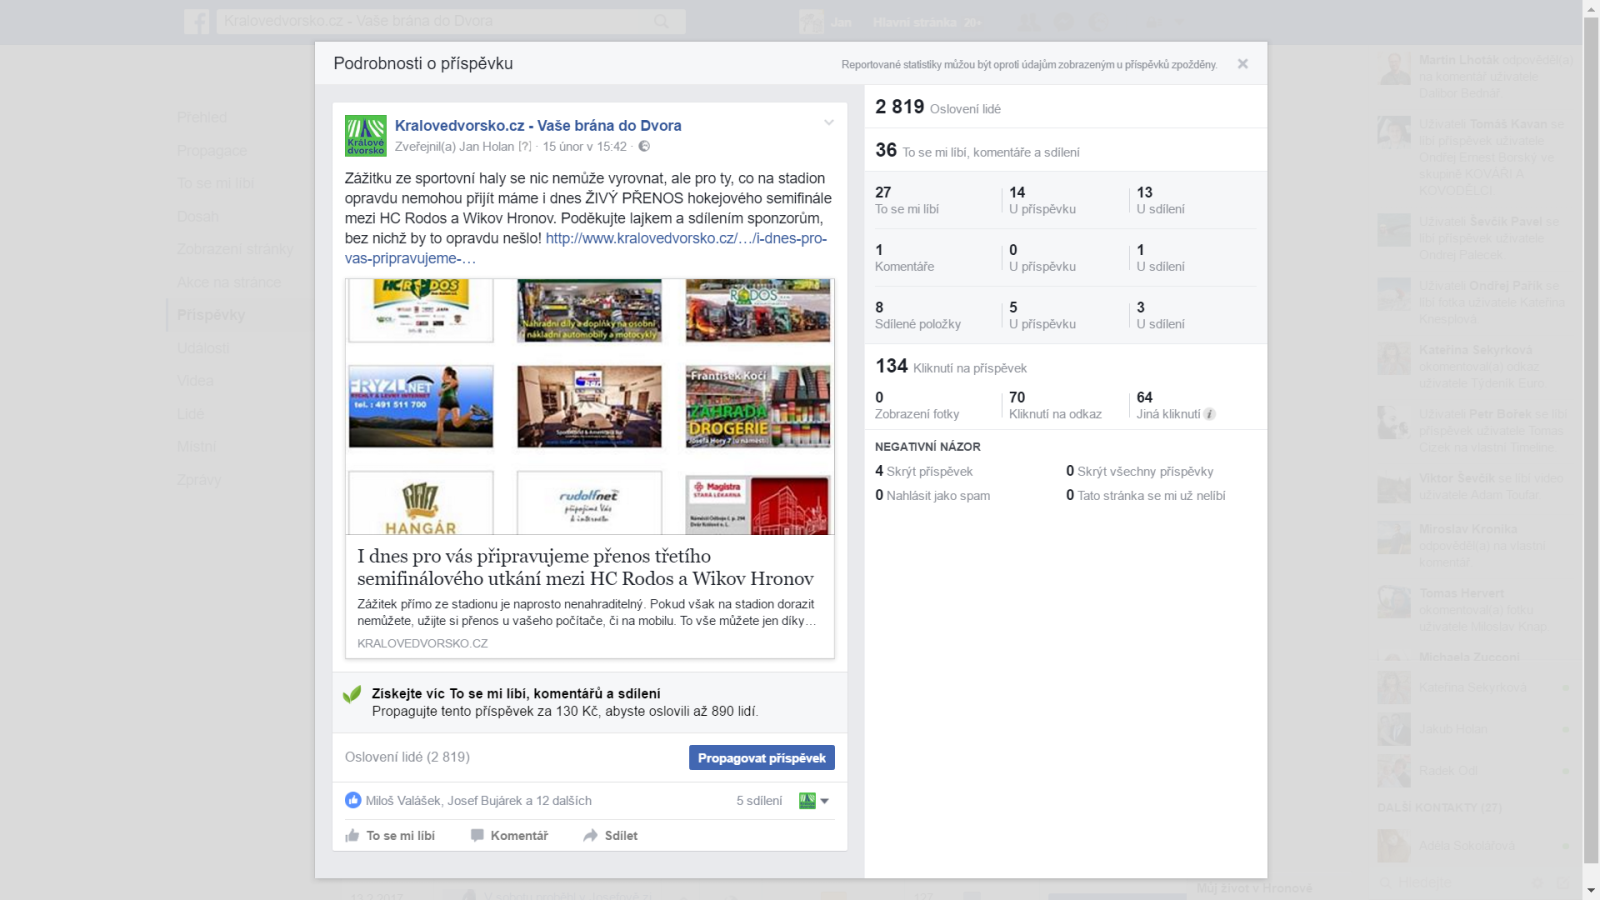Click the search magnifier icon
The image size is (1600, 900).
coord(661,21)
